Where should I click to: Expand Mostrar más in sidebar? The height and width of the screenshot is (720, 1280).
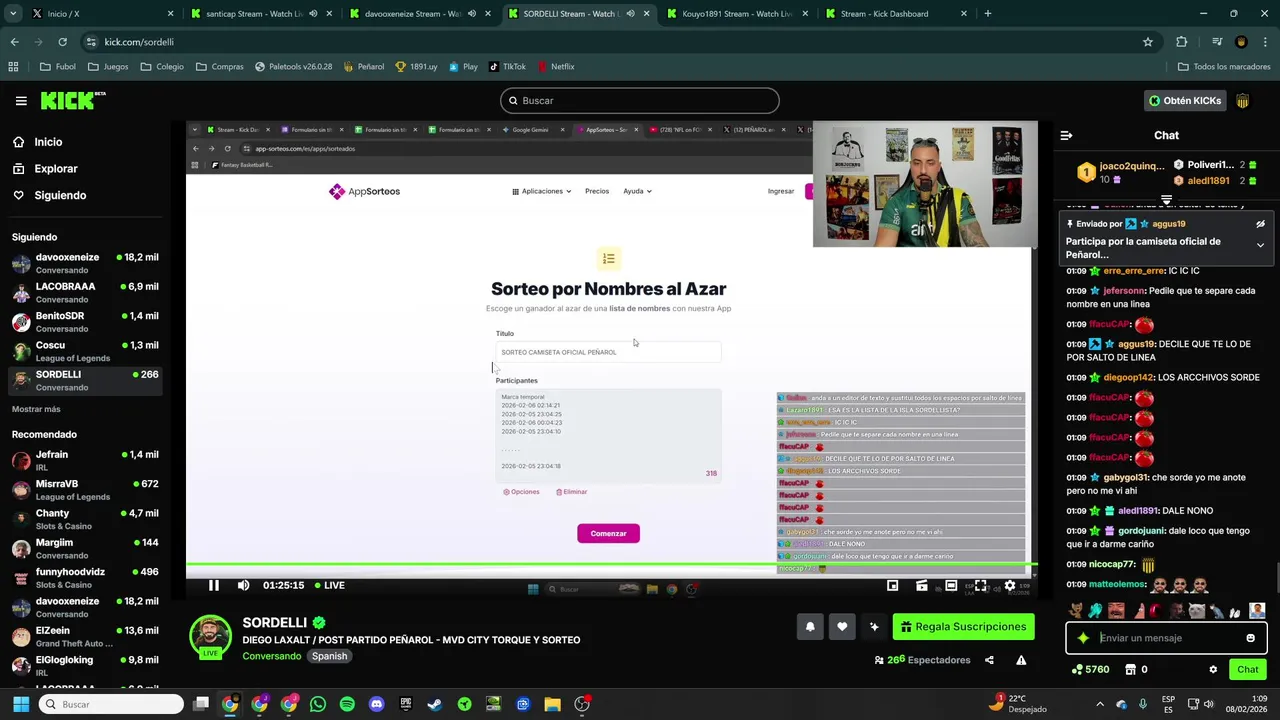pos(36,409)
